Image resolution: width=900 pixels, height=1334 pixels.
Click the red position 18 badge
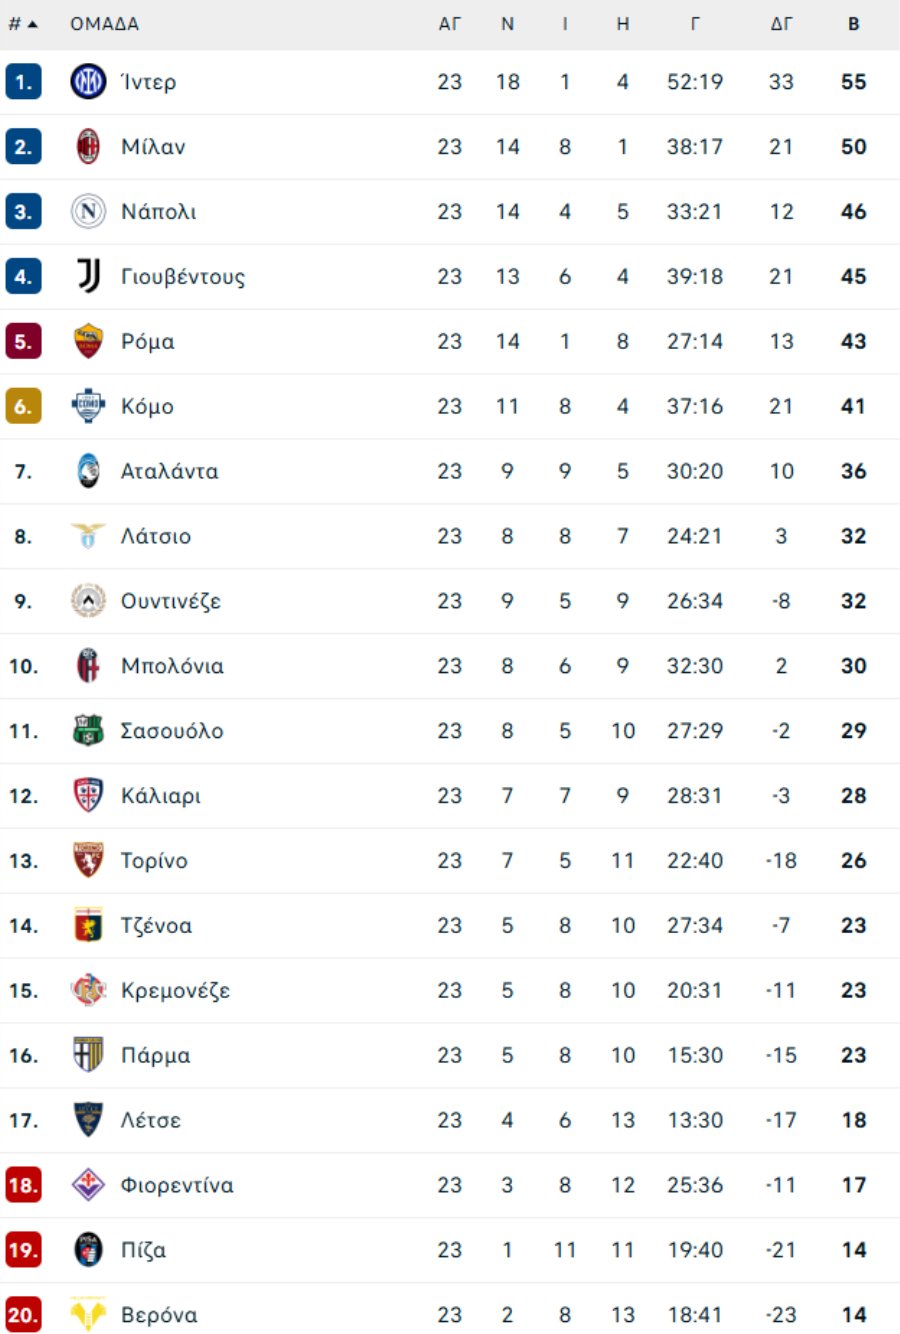23,1185
